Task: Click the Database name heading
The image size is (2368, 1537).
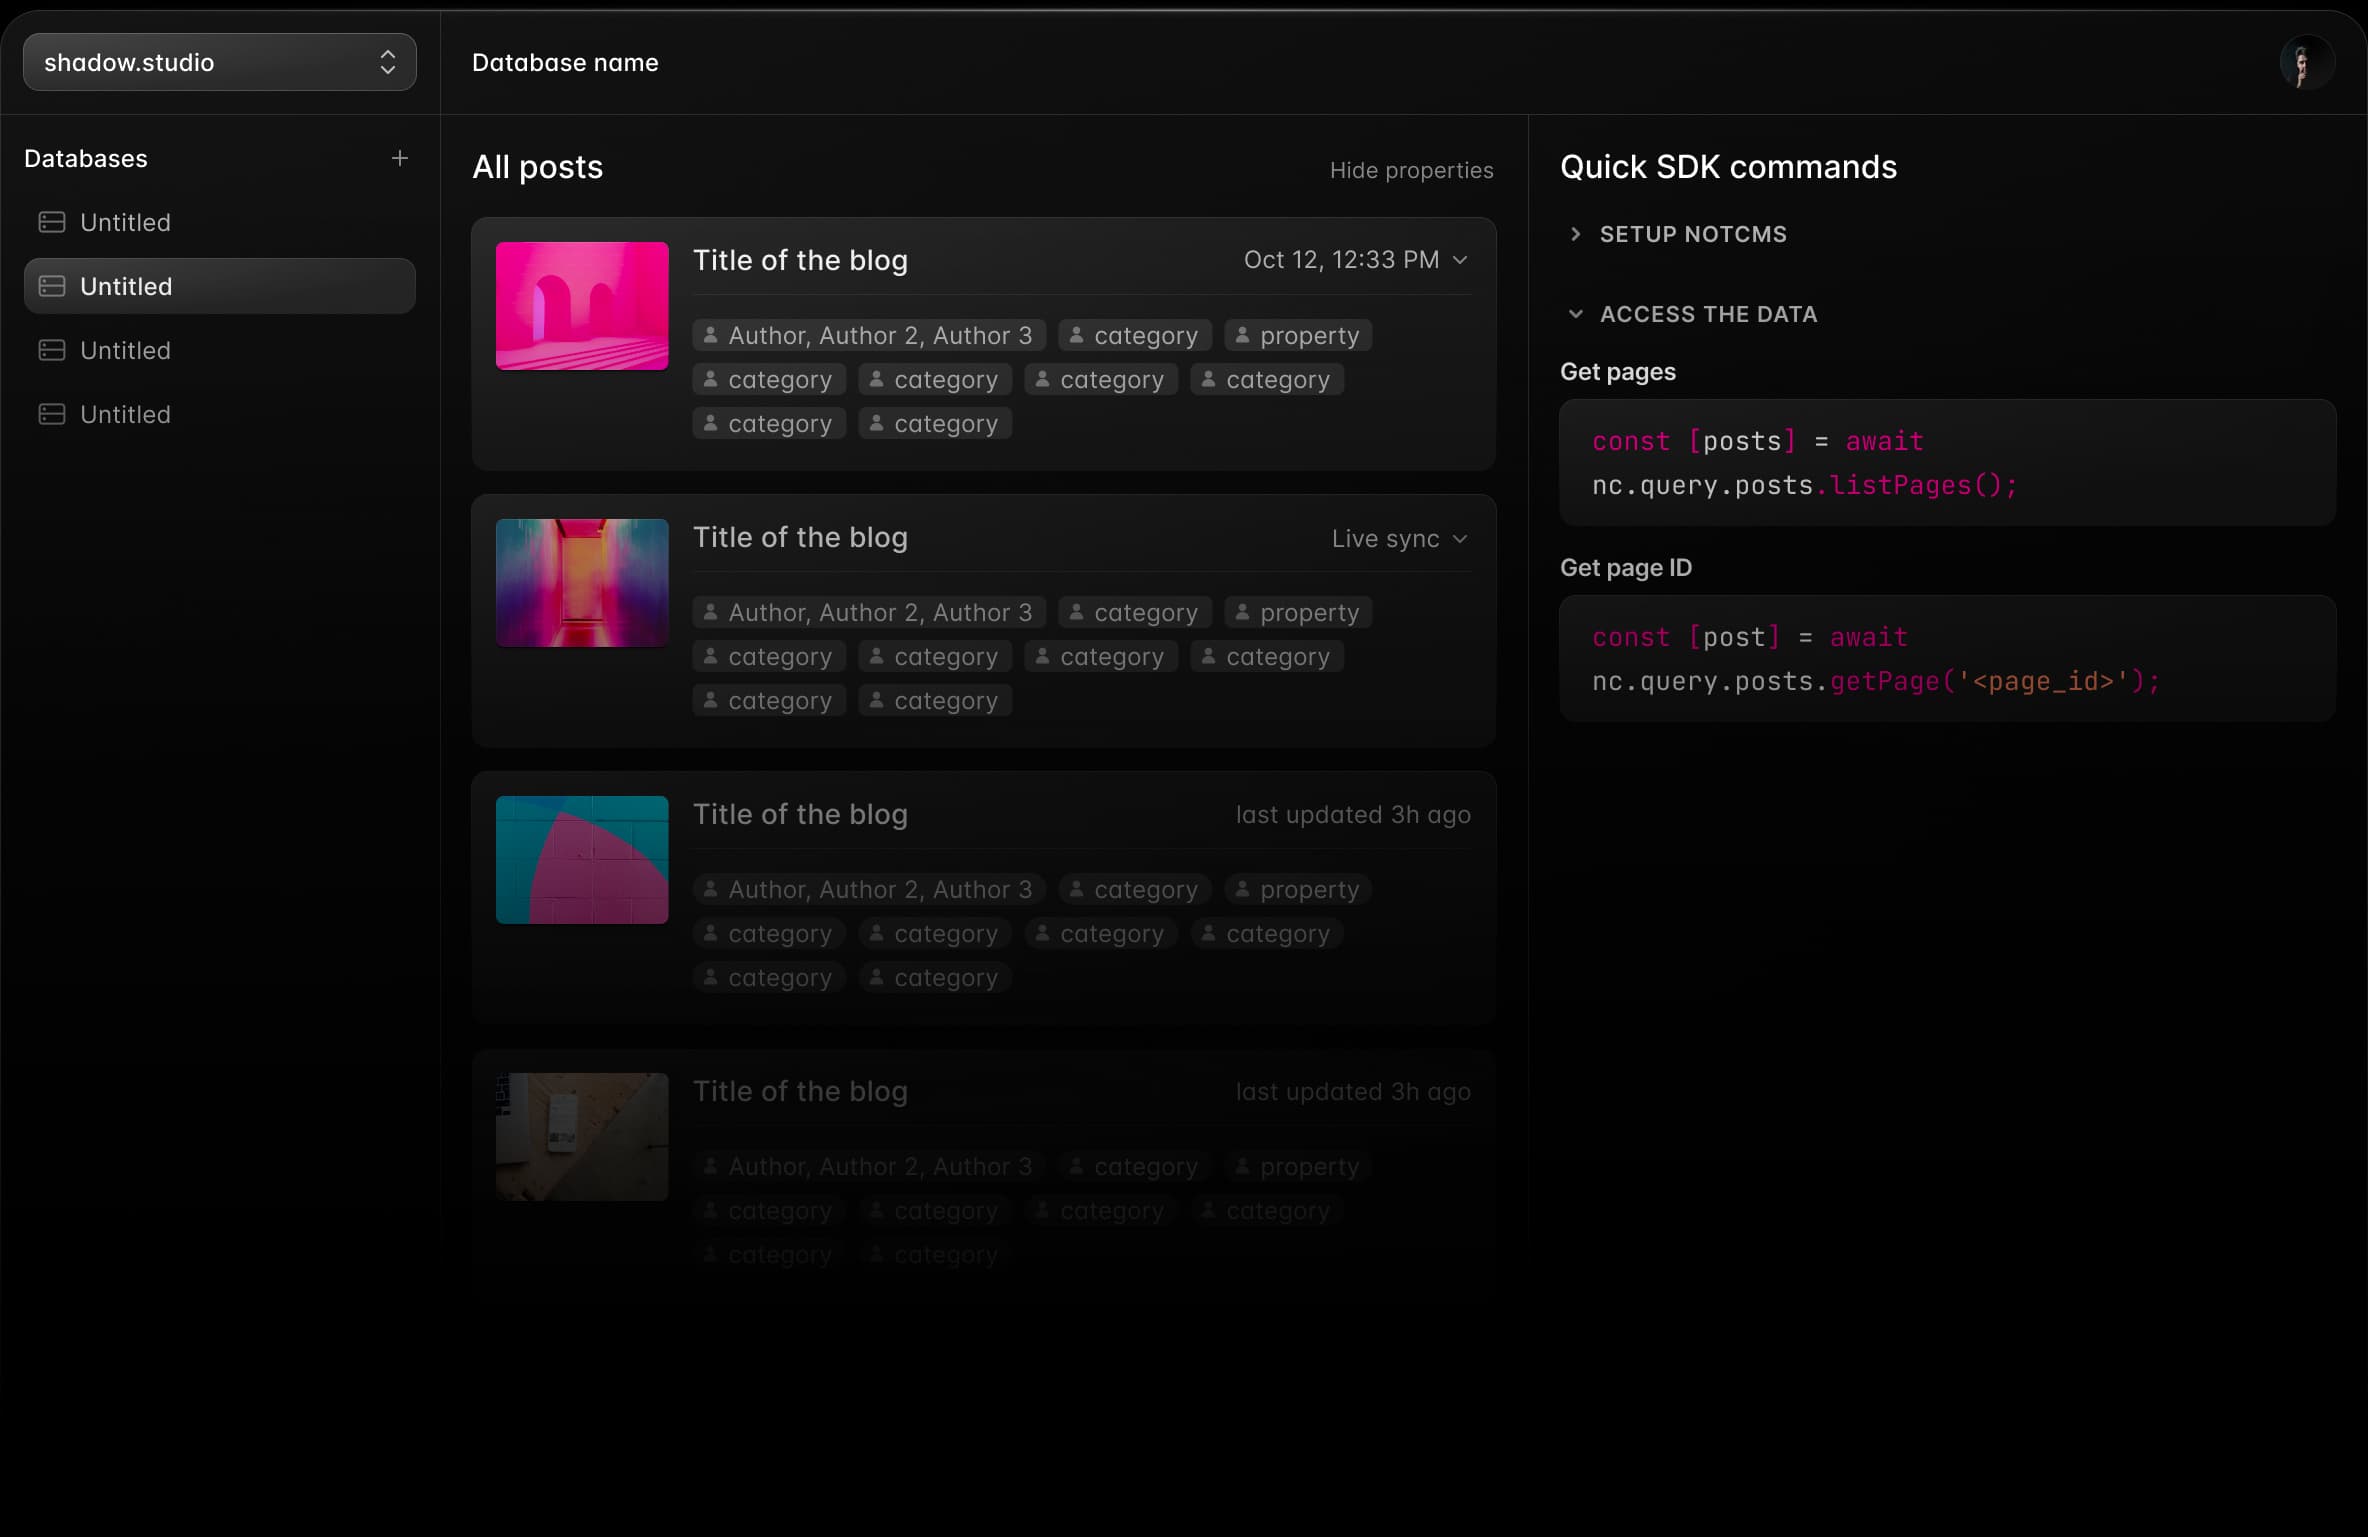Action: point(564,62)
